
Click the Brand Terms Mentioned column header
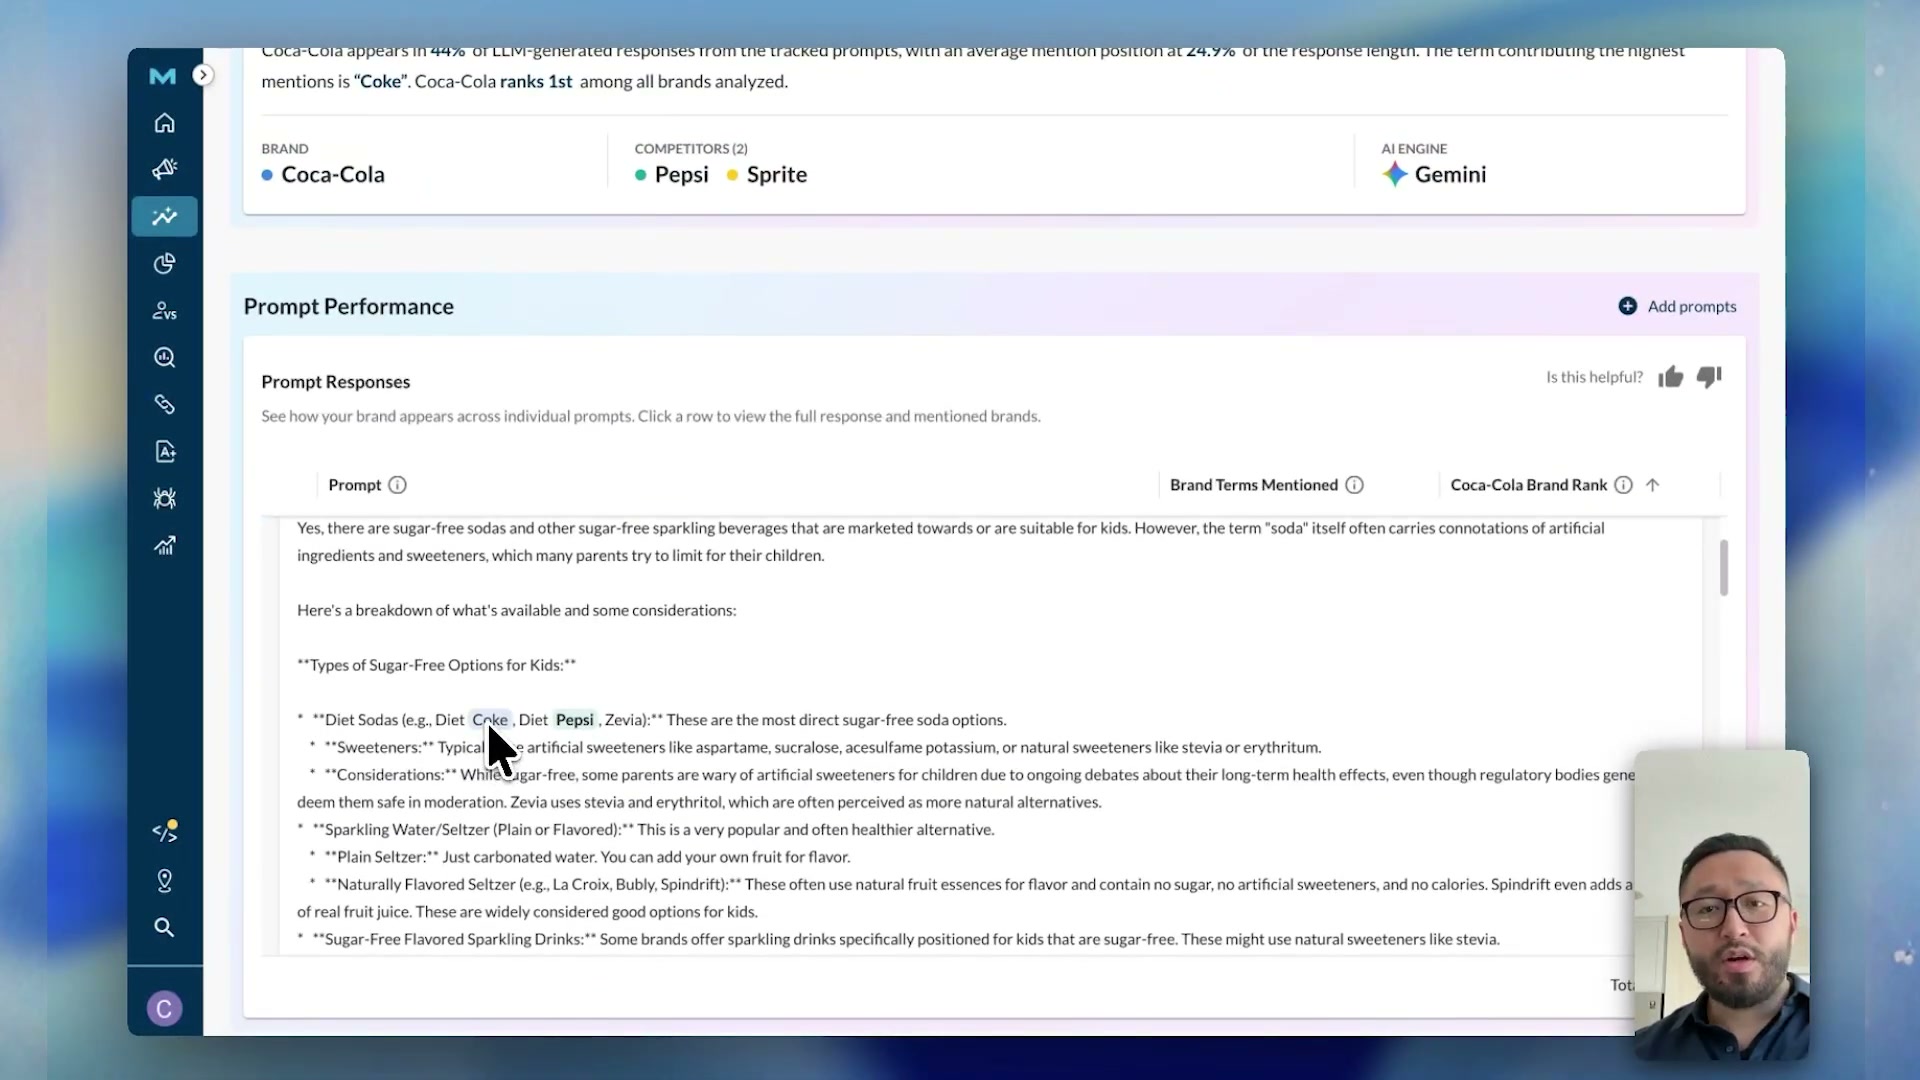pos(1254,485)
